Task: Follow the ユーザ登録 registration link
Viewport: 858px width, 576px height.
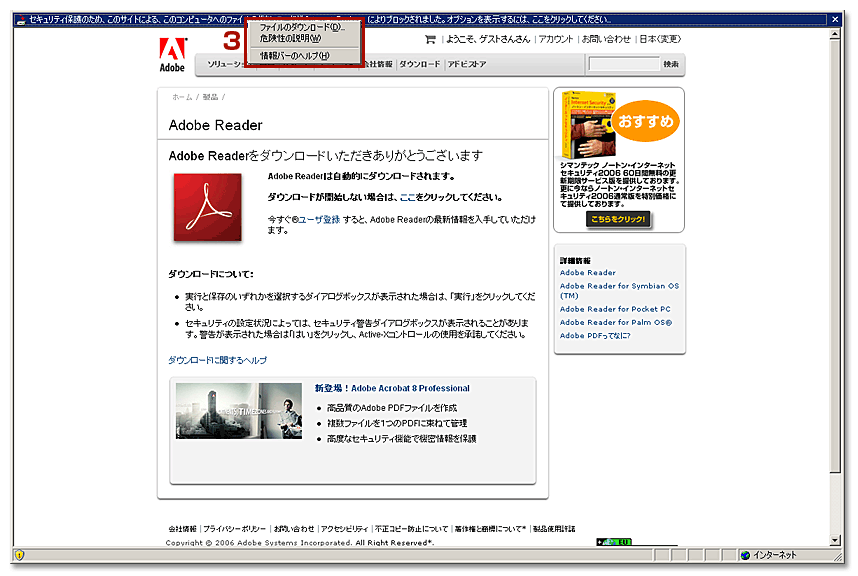Action: 319,220
